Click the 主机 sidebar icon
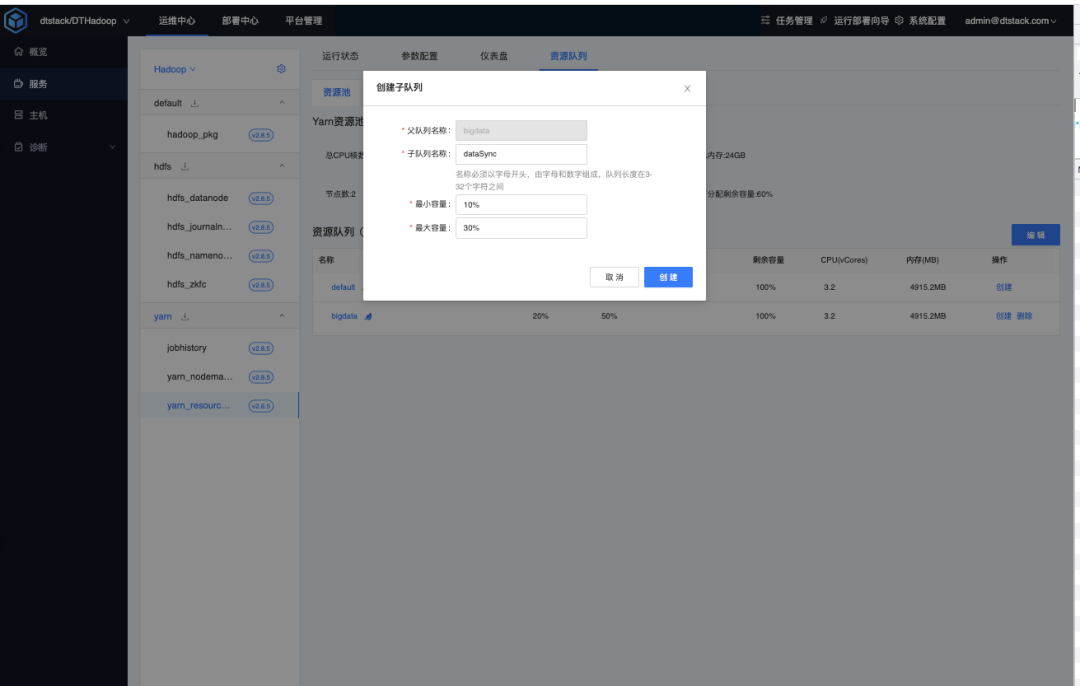 point(19,115)
